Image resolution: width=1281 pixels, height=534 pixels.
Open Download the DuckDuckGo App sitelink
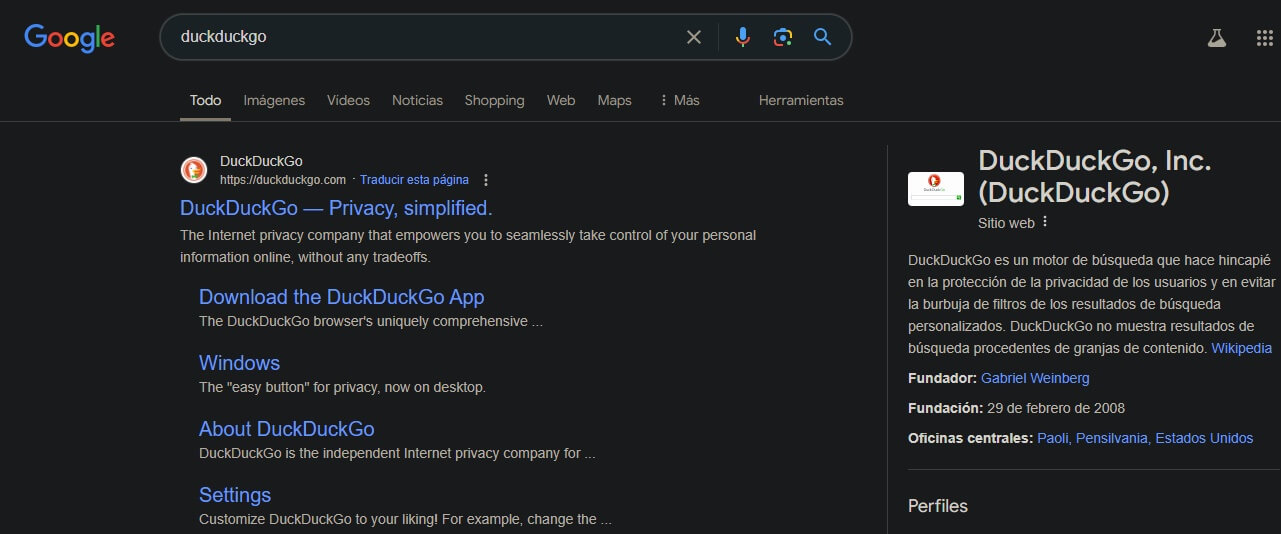[342, 297]
